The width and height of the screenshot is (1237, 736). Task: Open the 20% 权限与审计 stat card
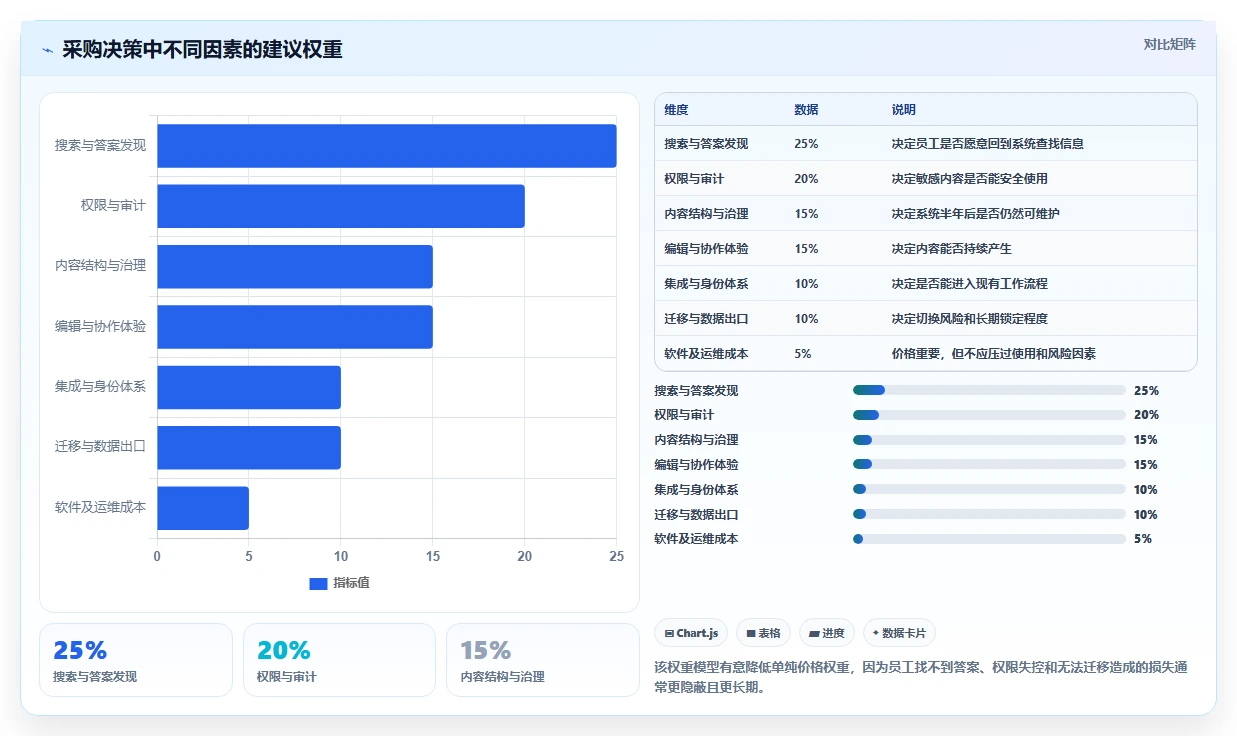(x=340, y=660)
